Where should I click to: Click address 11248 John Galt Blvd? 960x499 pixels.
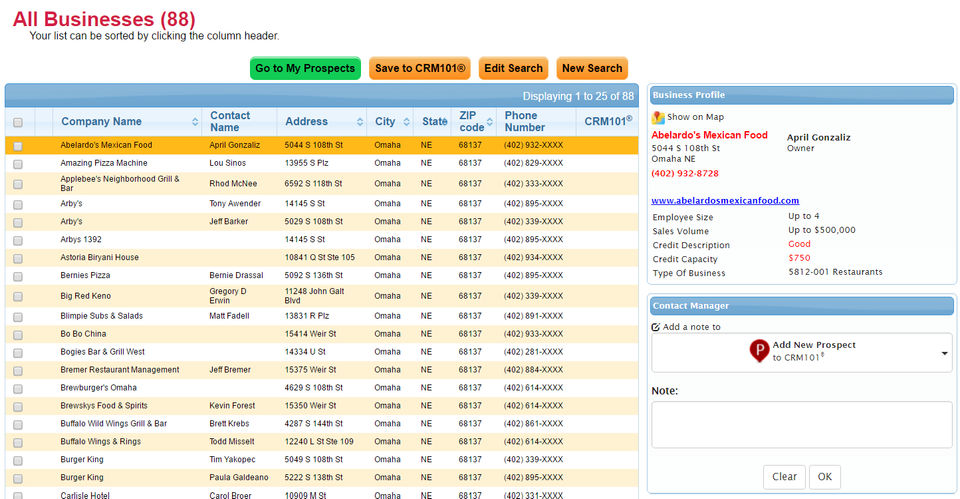(314, 296)
